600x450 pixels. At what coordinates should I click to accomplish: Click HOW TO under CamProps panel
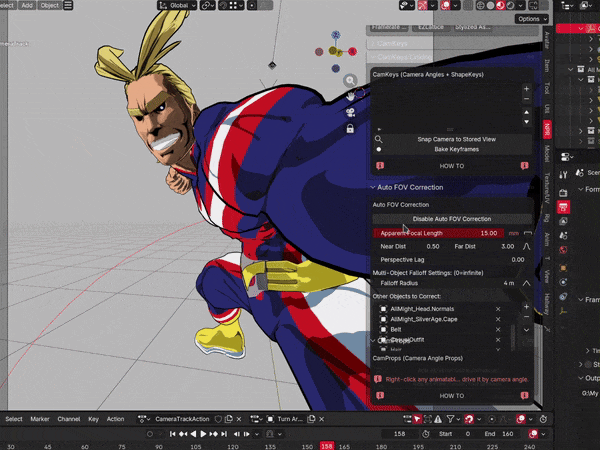coord(452,396)
